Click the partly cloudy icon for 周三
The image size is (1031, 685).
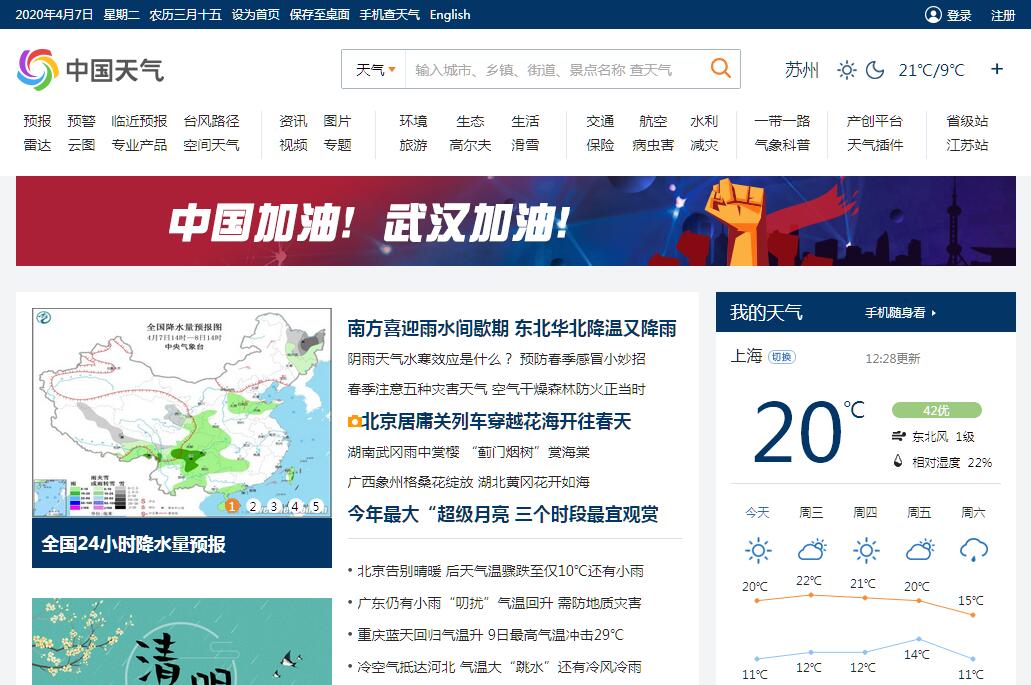[x=811, y=549]
